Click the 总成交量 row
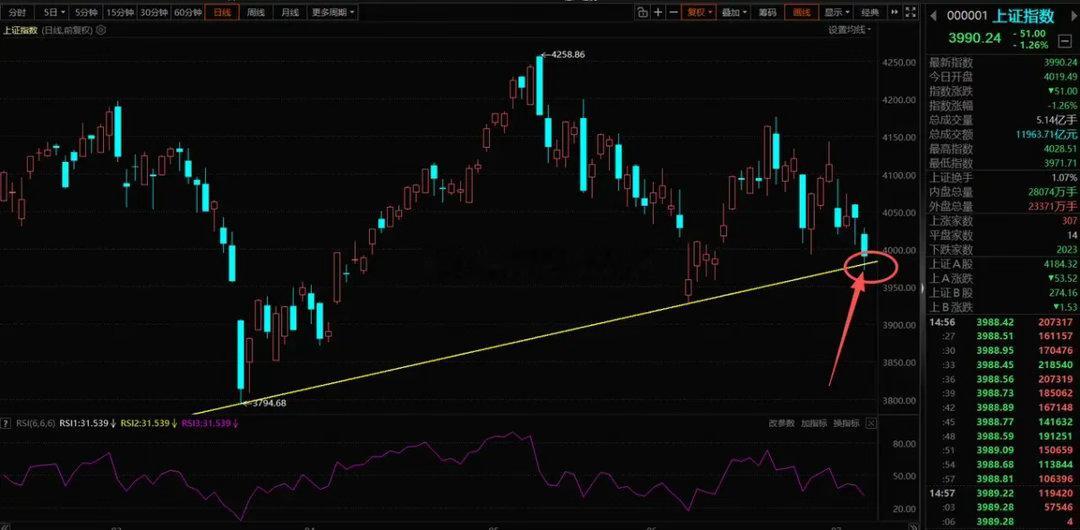This screenshot has height=530, width=1080. coord(1002,120)
